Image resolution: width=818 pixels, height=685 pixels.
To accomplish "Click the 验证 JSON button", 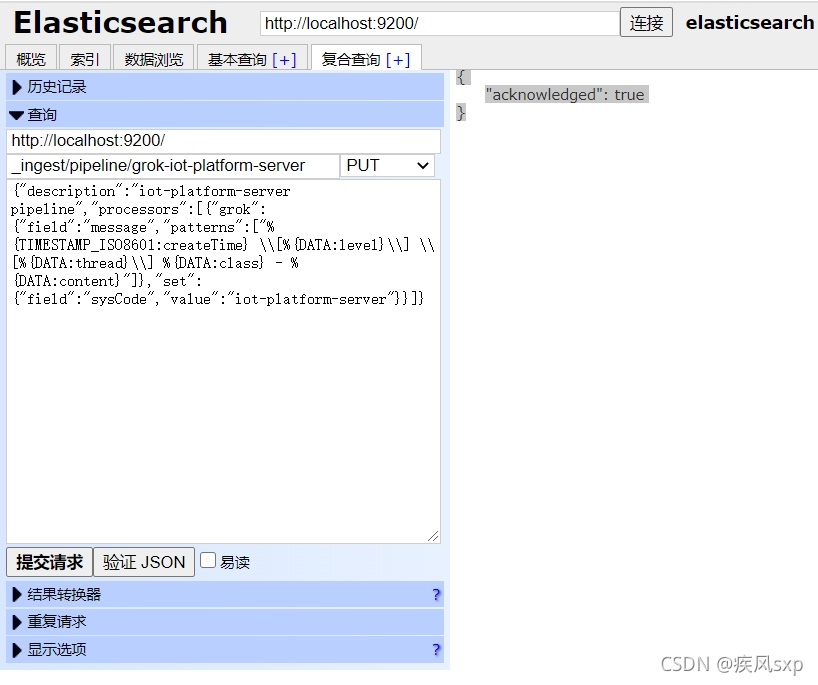I will pyautogui.click(x=144, y=562).
